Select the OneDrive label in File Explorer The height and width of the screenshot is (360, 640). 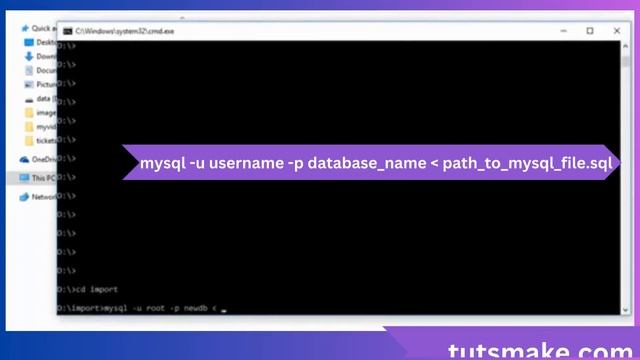[x=44, y=159]
